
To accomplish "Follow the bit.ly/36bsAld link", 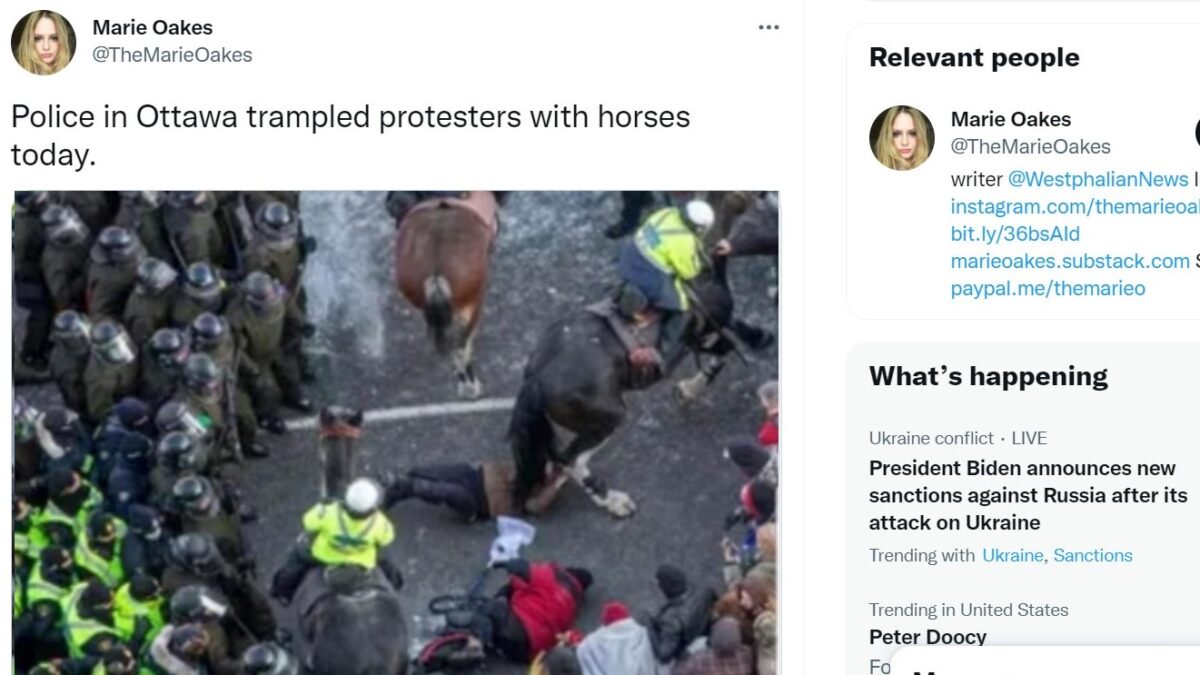I will click(1015, 234).
